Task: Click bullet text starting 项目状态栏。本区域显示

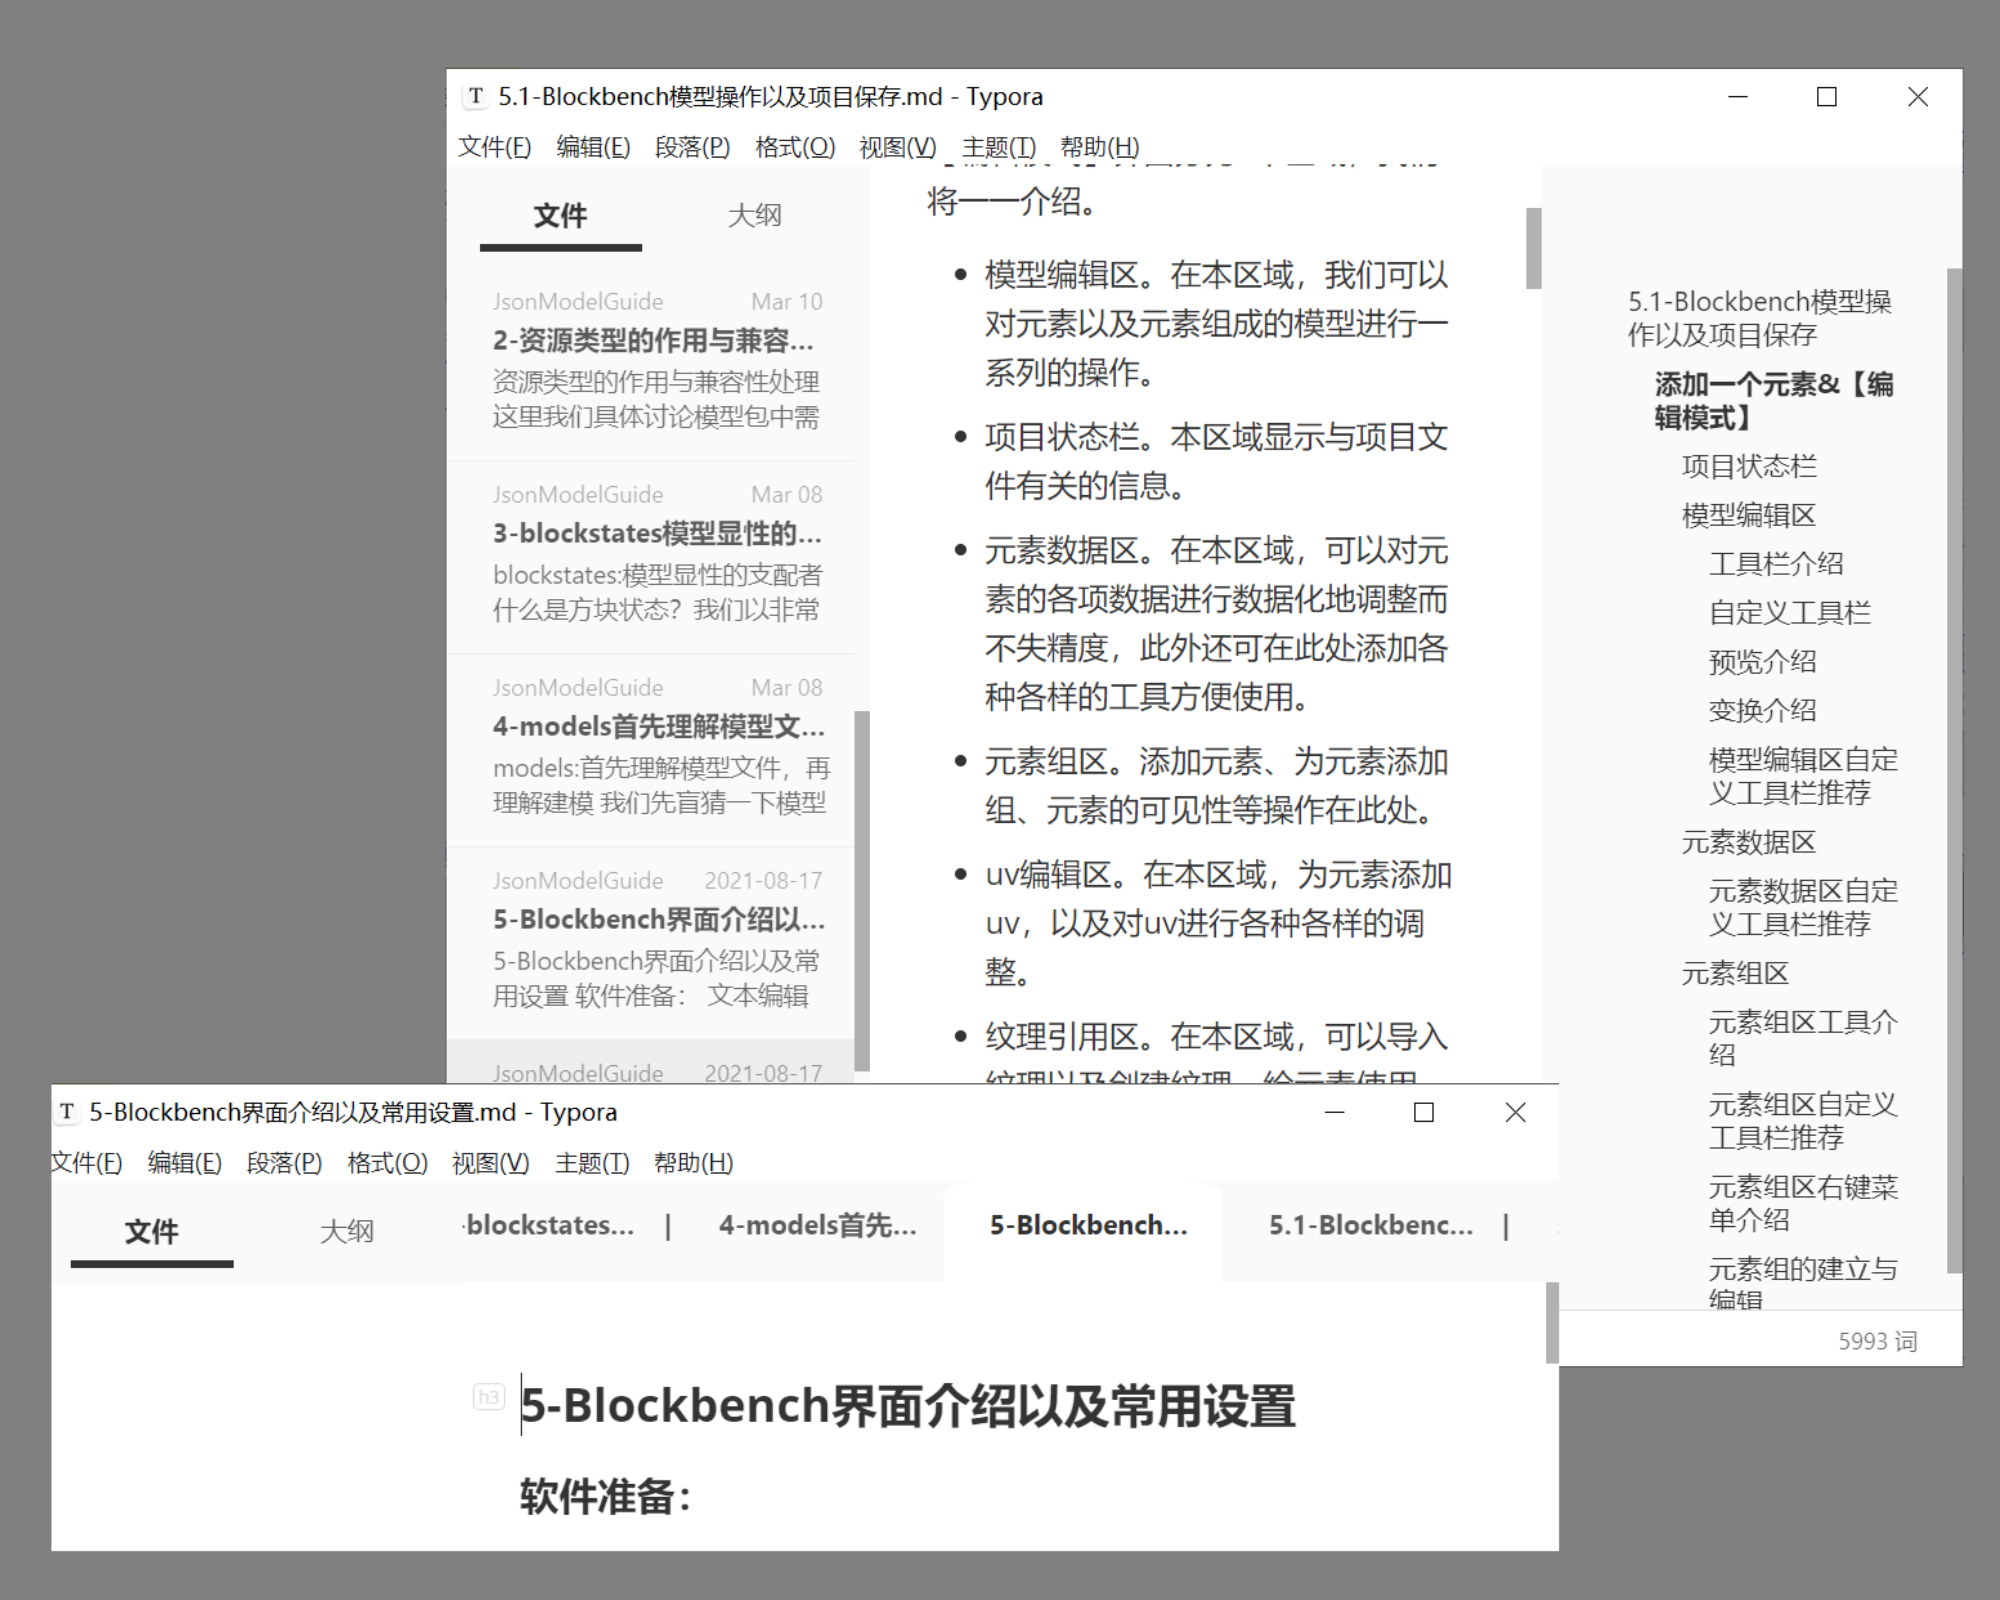Action: point(1216,461)
